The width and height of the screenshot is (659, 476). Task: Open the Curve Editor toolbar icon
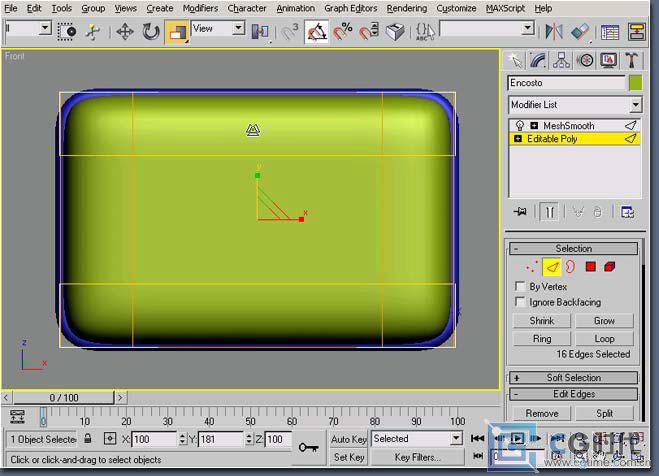[x=636, y=32]
